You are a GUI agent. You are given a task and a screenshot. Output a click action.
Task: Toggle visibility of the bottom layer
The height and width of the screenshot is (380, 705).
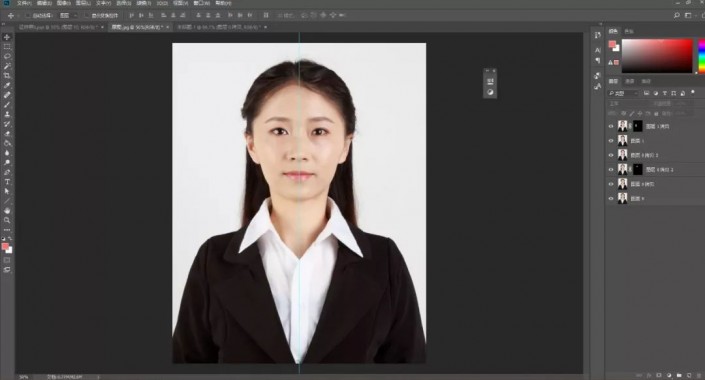click(611, 198)
